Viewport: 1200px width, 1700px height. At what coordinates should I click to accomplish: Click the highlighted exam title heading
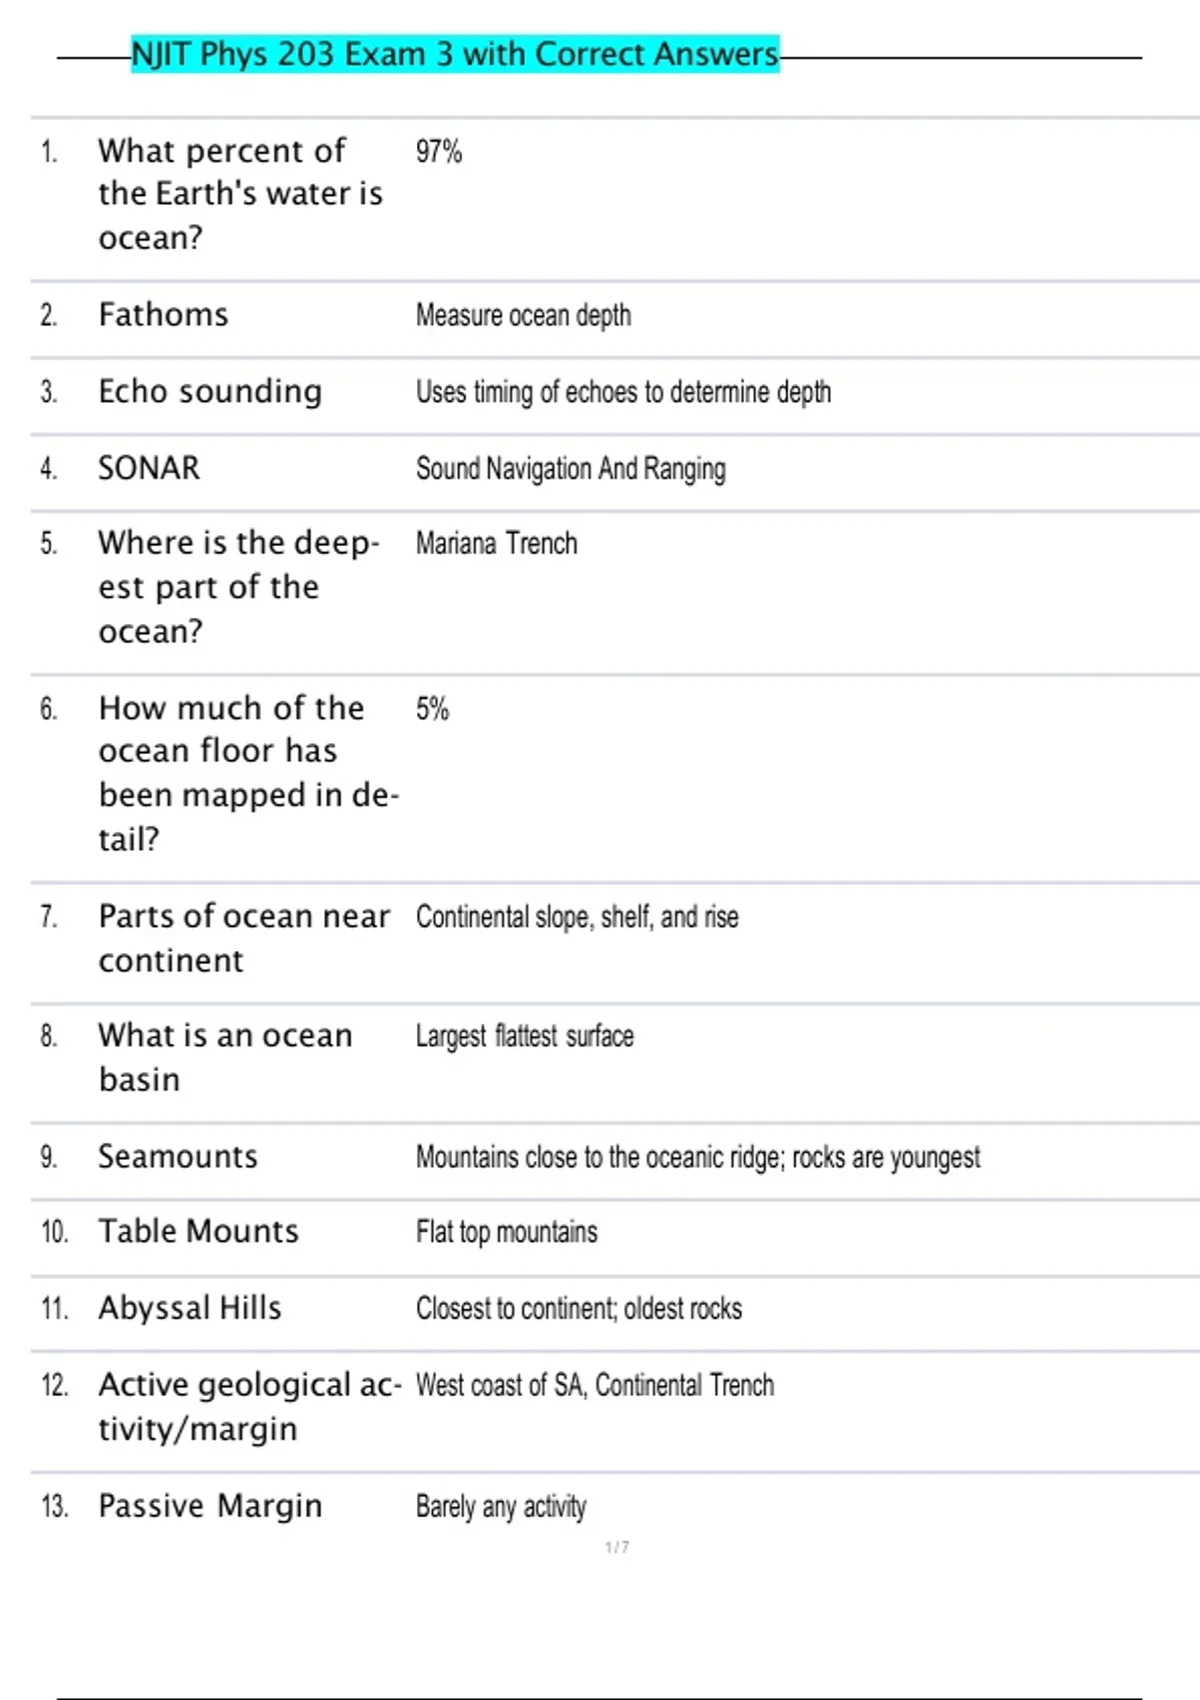pos(455,54)
